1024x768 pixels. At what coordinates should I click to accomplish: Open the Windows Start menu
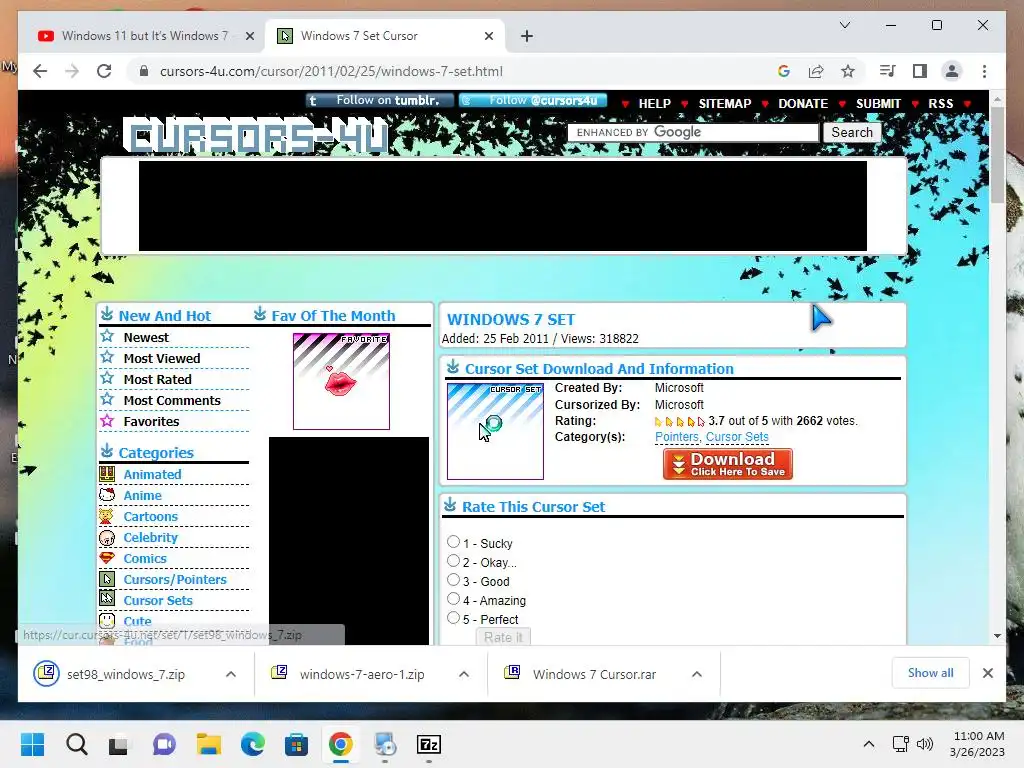click(x=32, y=744)
